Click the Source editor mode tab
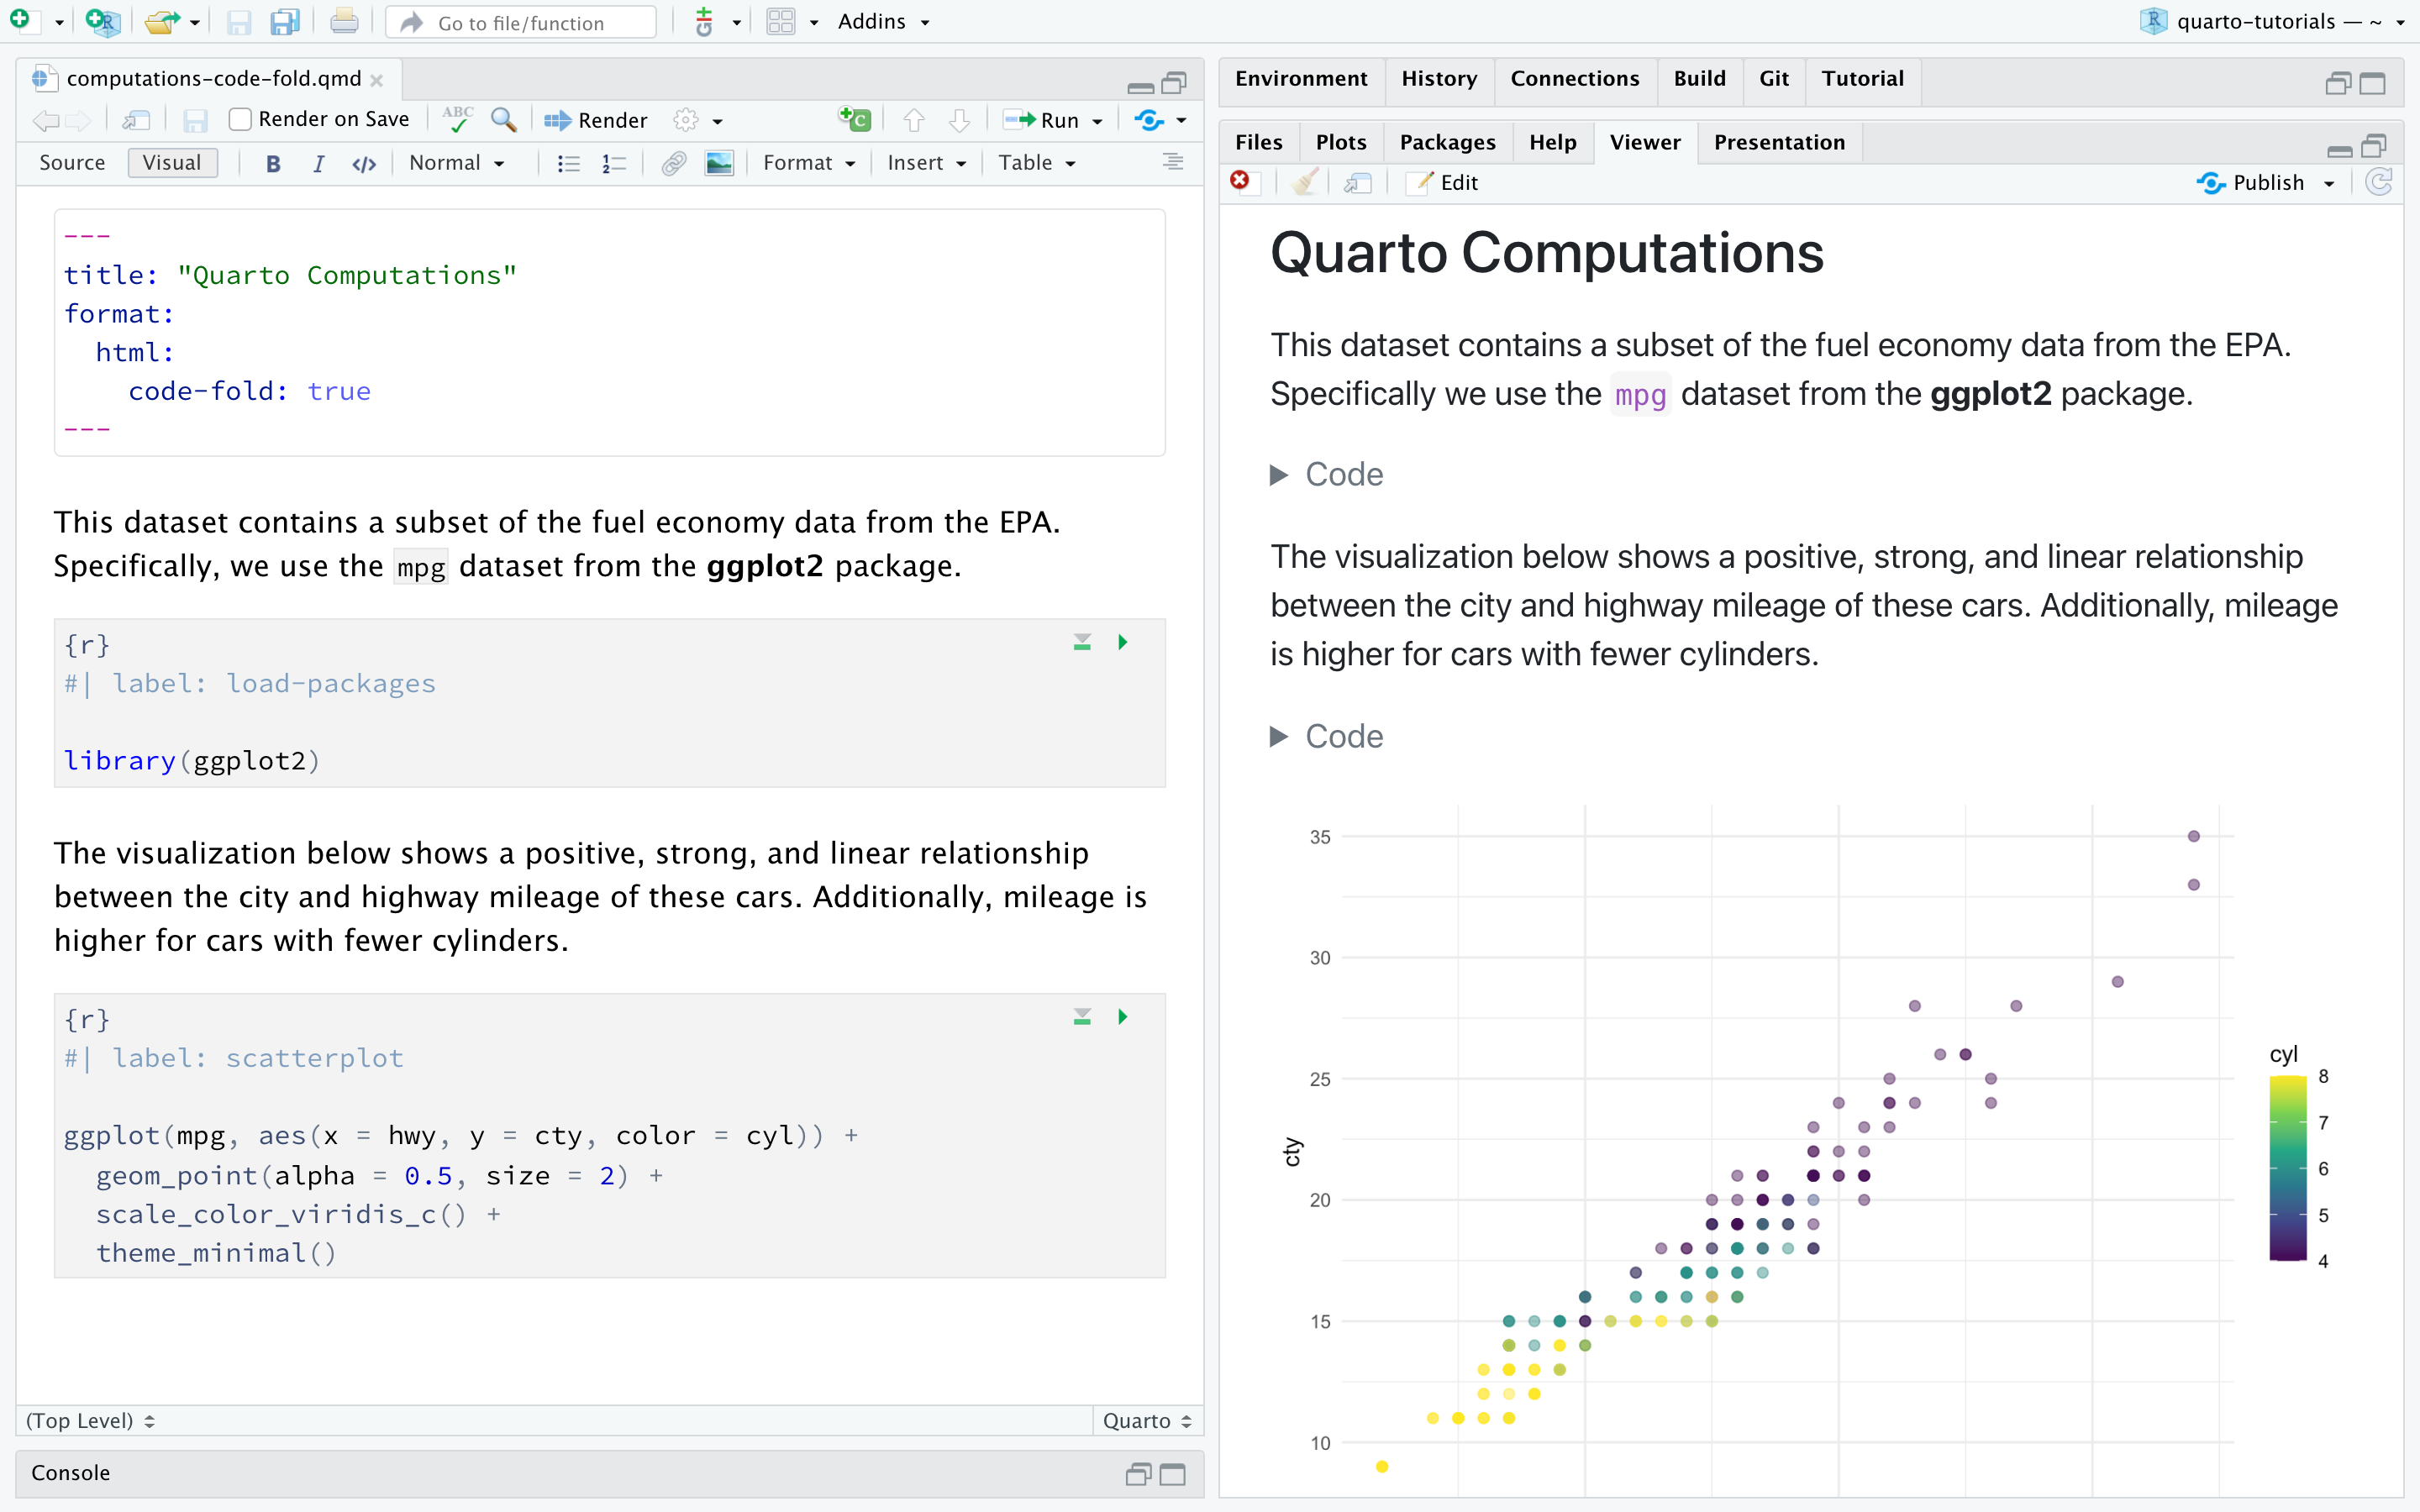This screenshot has width=2420, height=1512. click(x=73, y=164)
